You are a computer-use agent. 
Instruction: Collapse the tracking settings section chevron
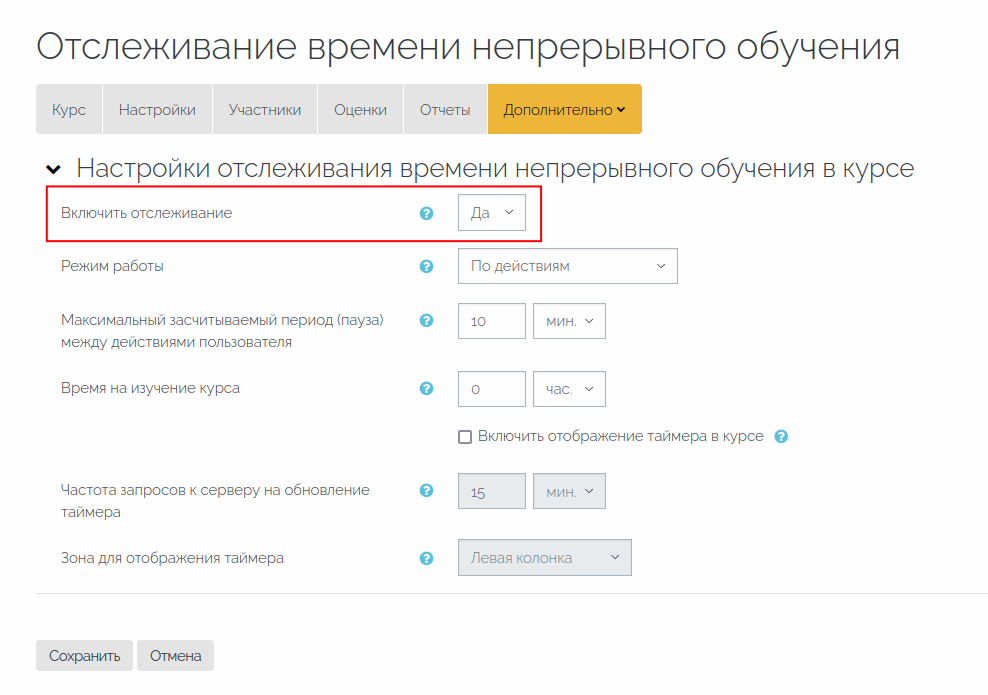(53, 169)
